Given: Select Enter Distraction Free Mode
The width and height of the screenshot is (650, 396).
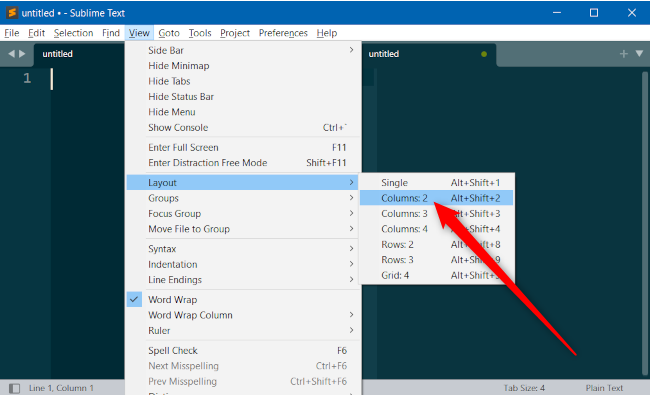Looking at the screenshot, I should (x=243, y=163).
